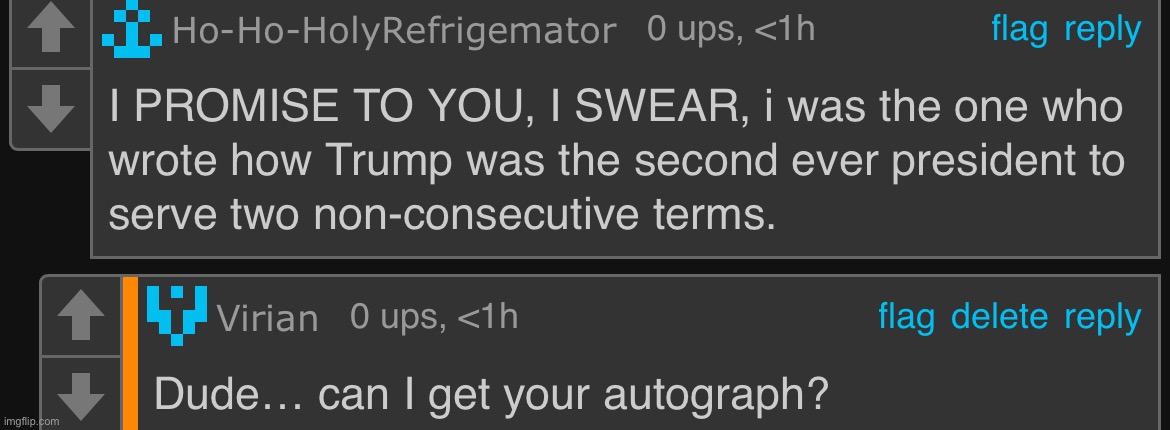Click the "serve two non-consecutive terms" line
The height and width of the screenshot is (430, 1170).
(x=441, y=213)
